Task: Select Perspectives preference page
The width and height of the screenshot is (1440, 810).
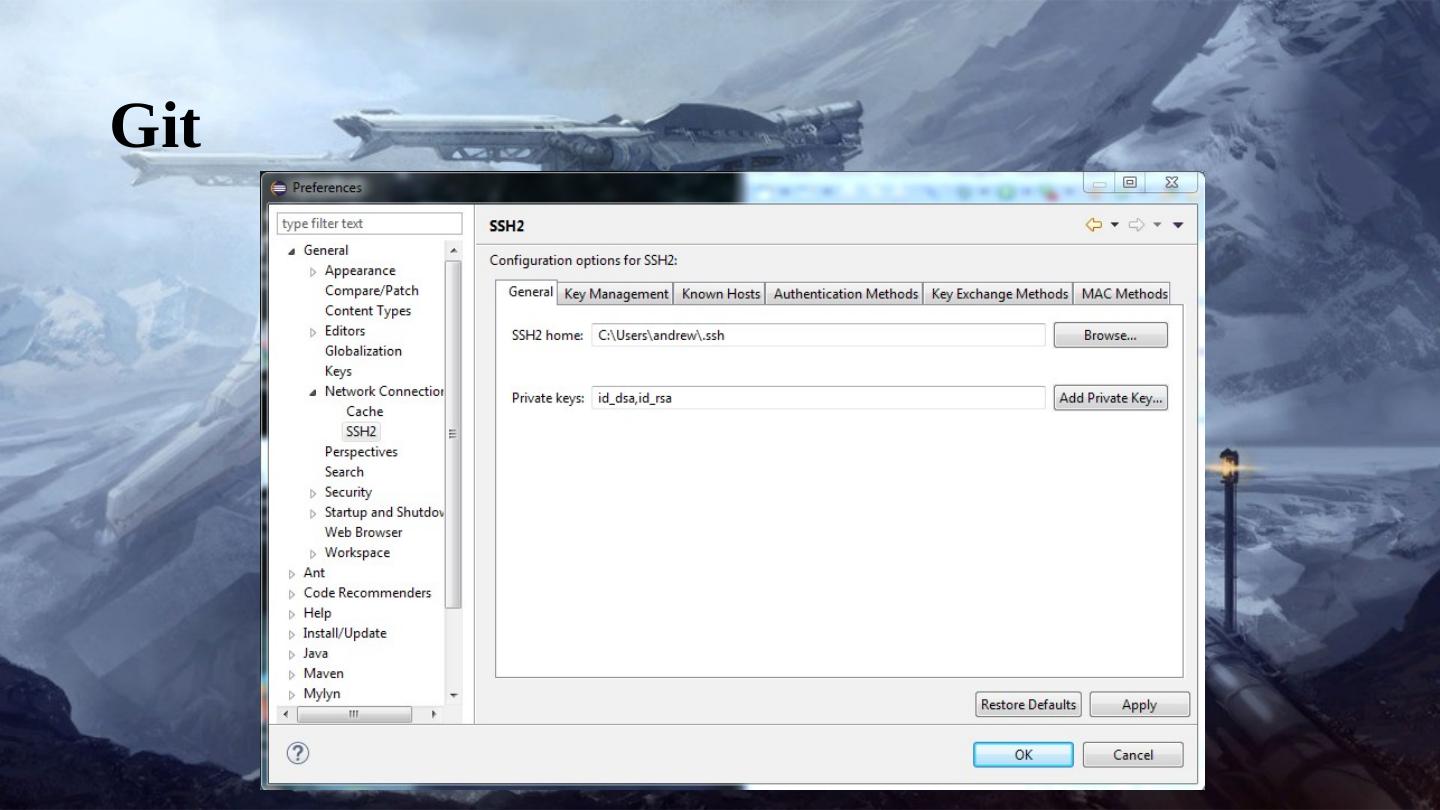Action: pos(361,452)
